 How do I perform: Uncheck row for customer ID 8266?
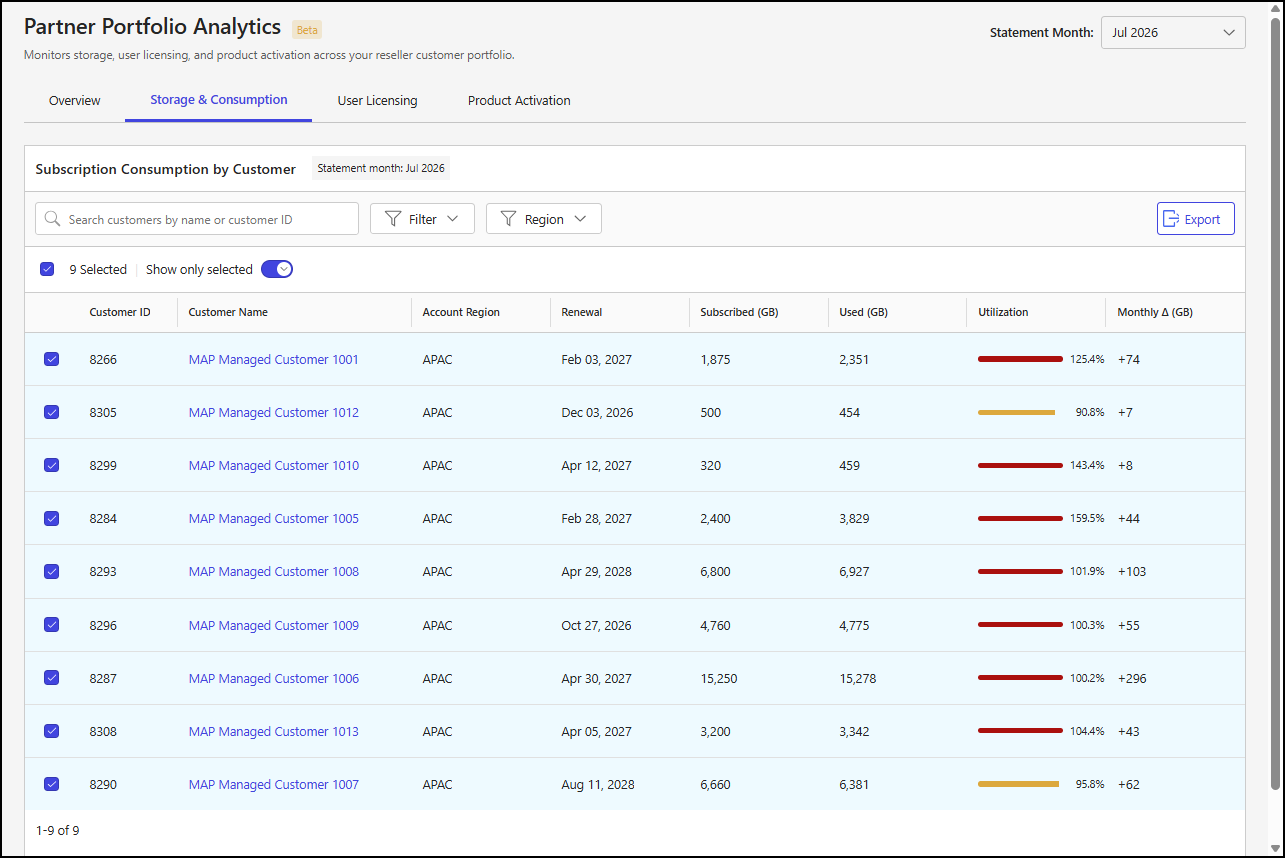[52, 359]
